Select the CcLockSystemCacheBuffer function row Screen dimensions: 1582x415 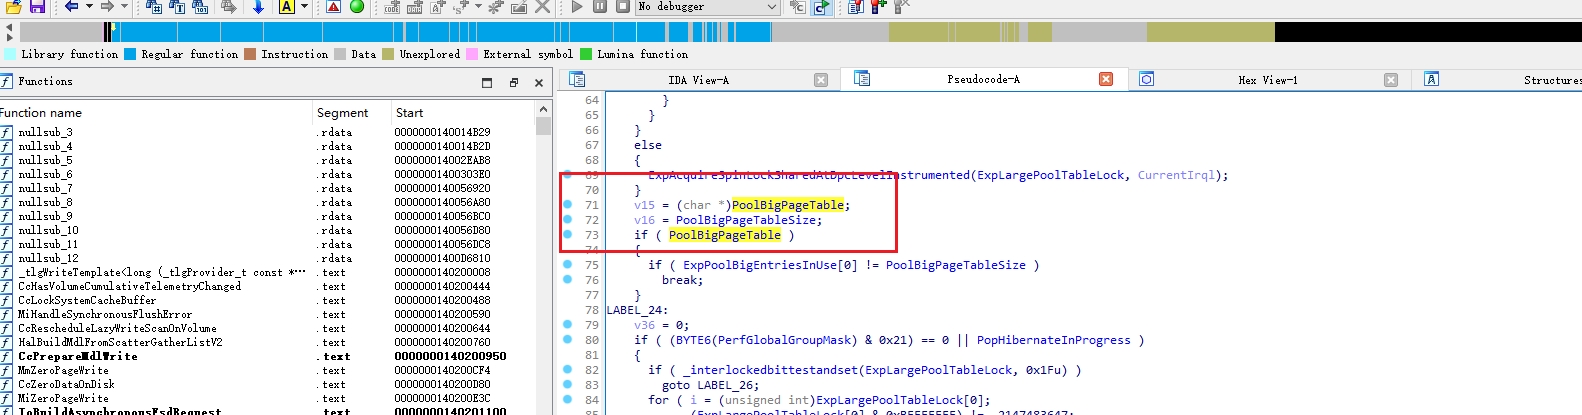[268, 300]
